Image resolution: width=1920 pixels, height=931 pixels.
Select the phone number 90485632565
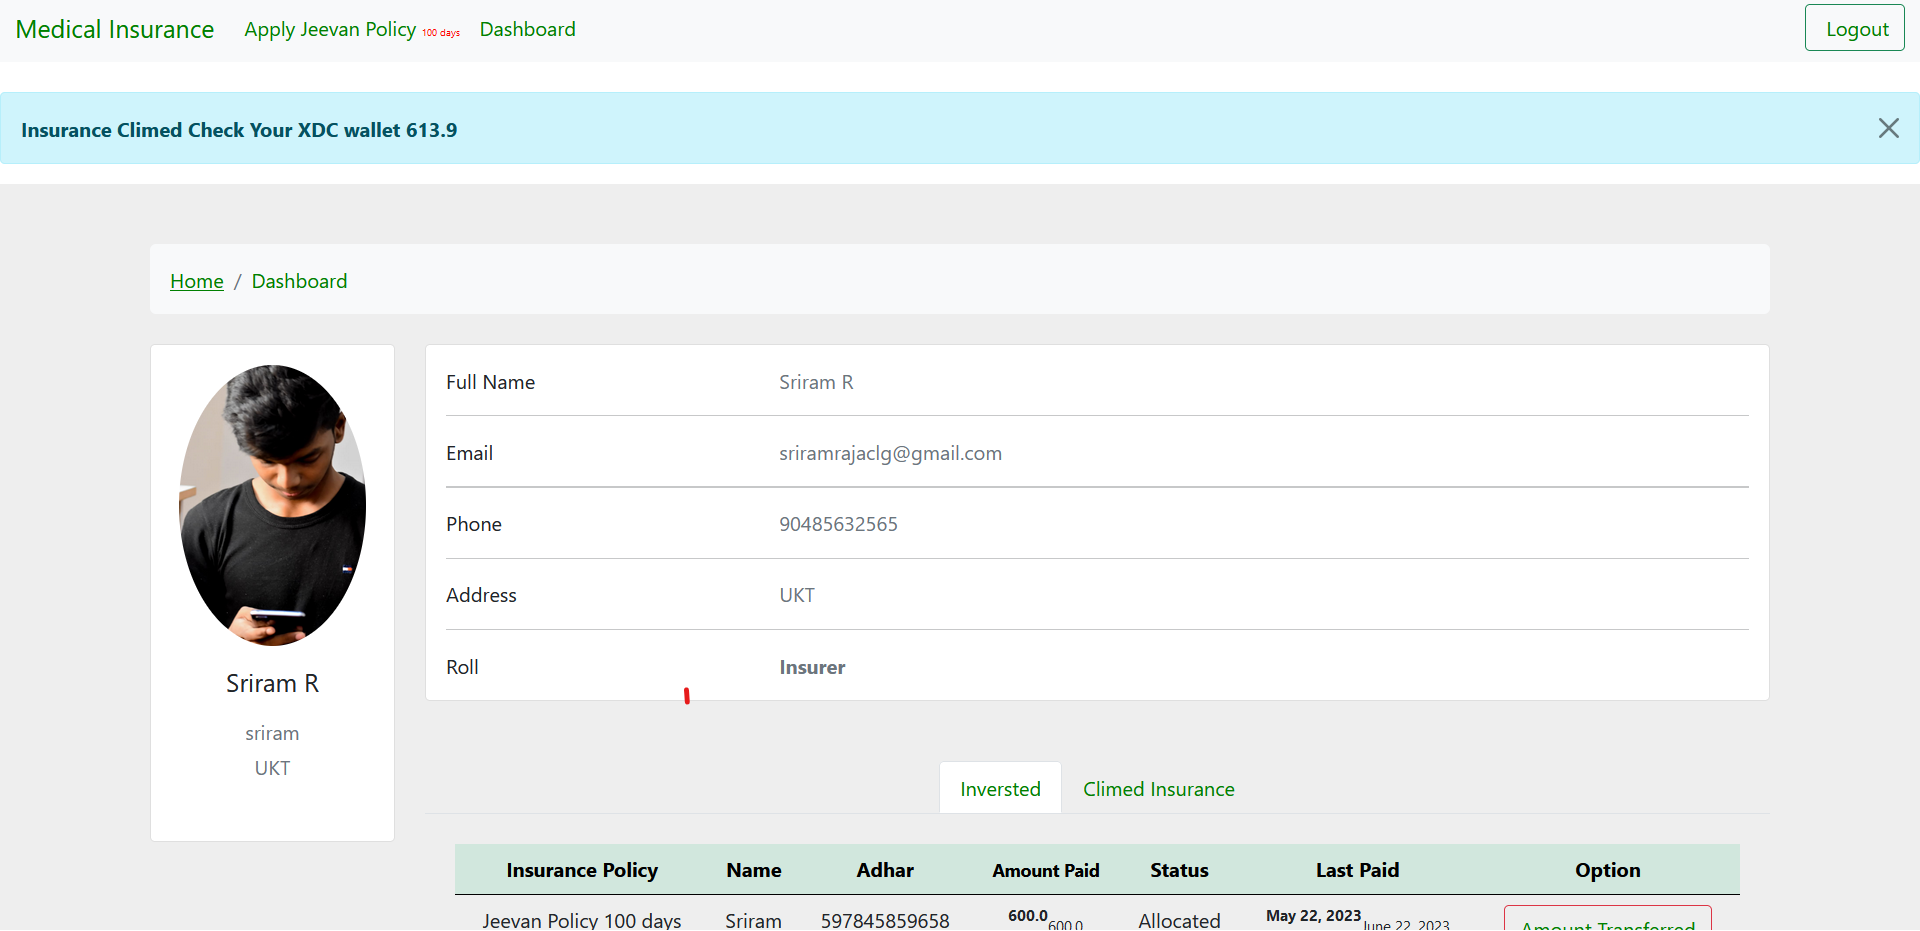tap(839, 524)
